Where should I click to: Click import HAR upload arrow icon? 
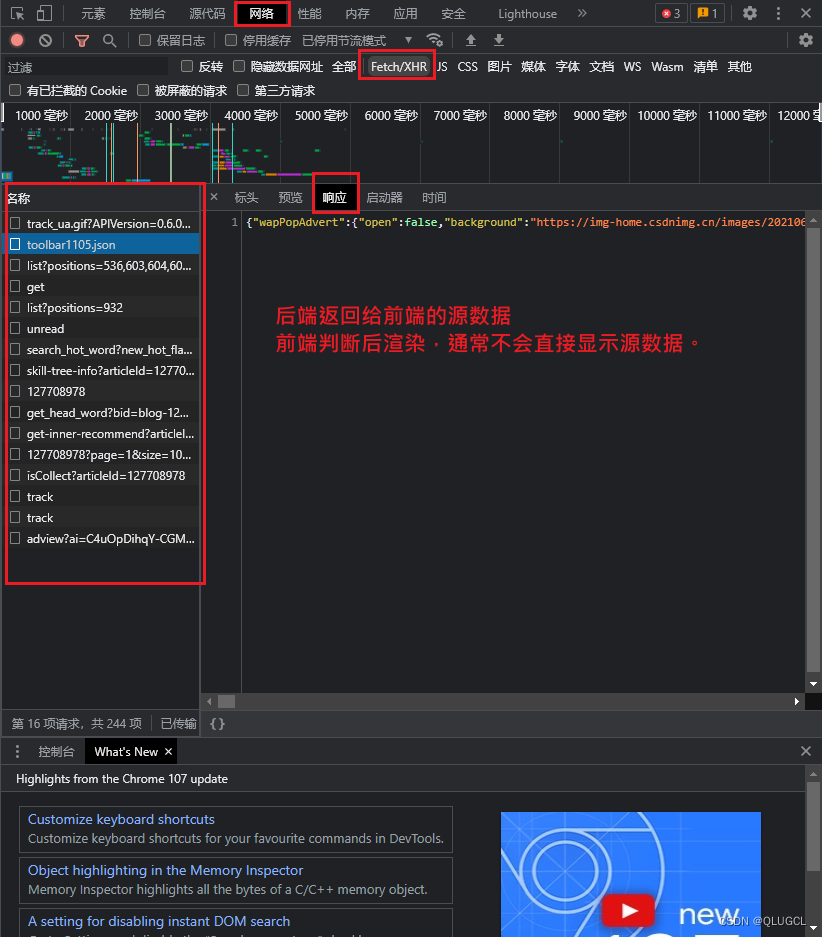(x=471, y=40)
